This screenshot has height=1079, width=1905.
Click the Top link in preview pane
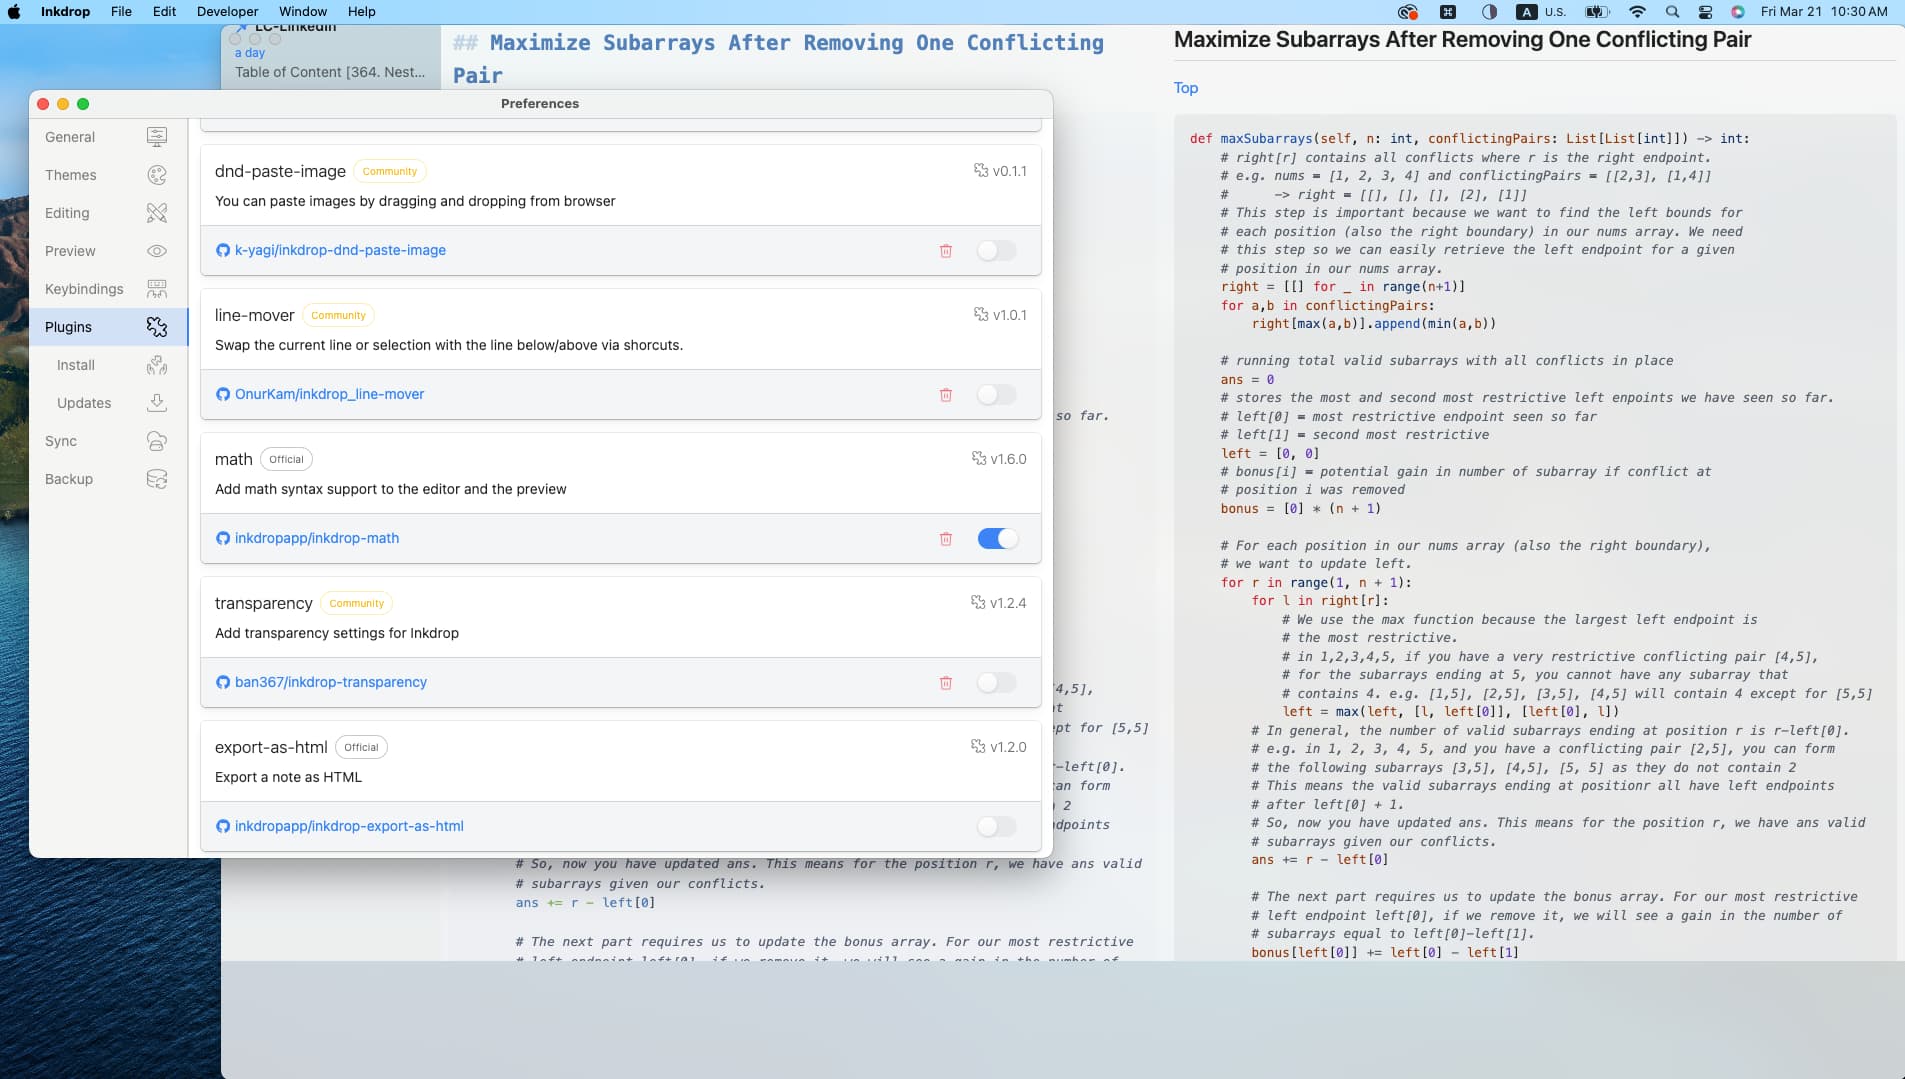point(1186,88)
